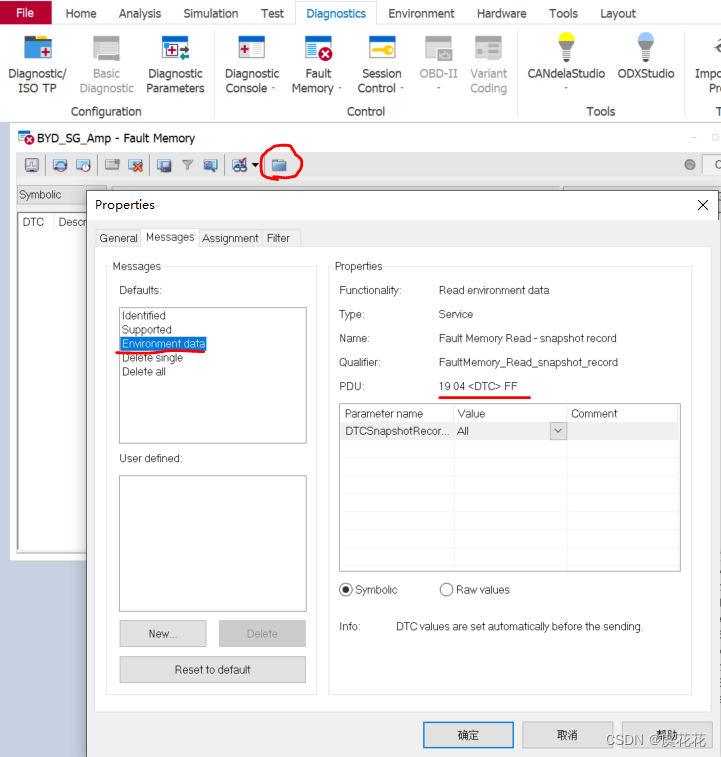Click the New... button
The image size is (721, 757).
(x=163, y=633)
